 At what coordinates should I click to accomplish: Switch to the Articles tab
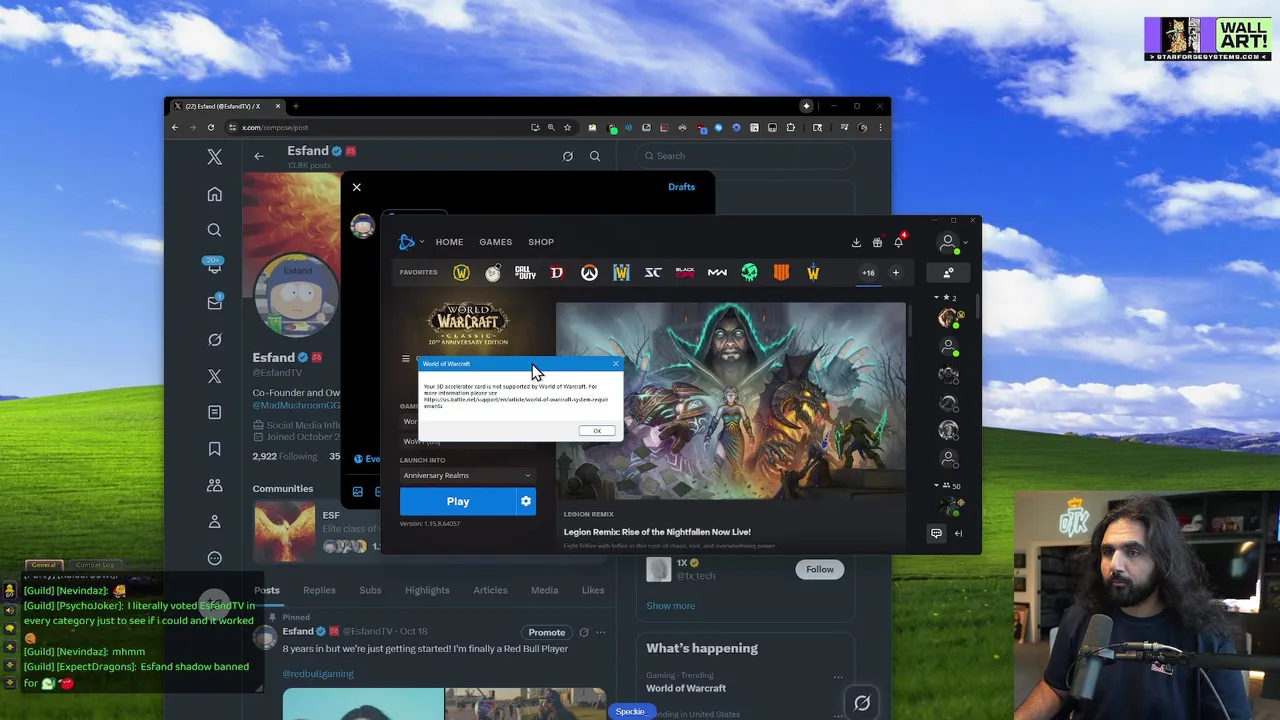point(490,590)
